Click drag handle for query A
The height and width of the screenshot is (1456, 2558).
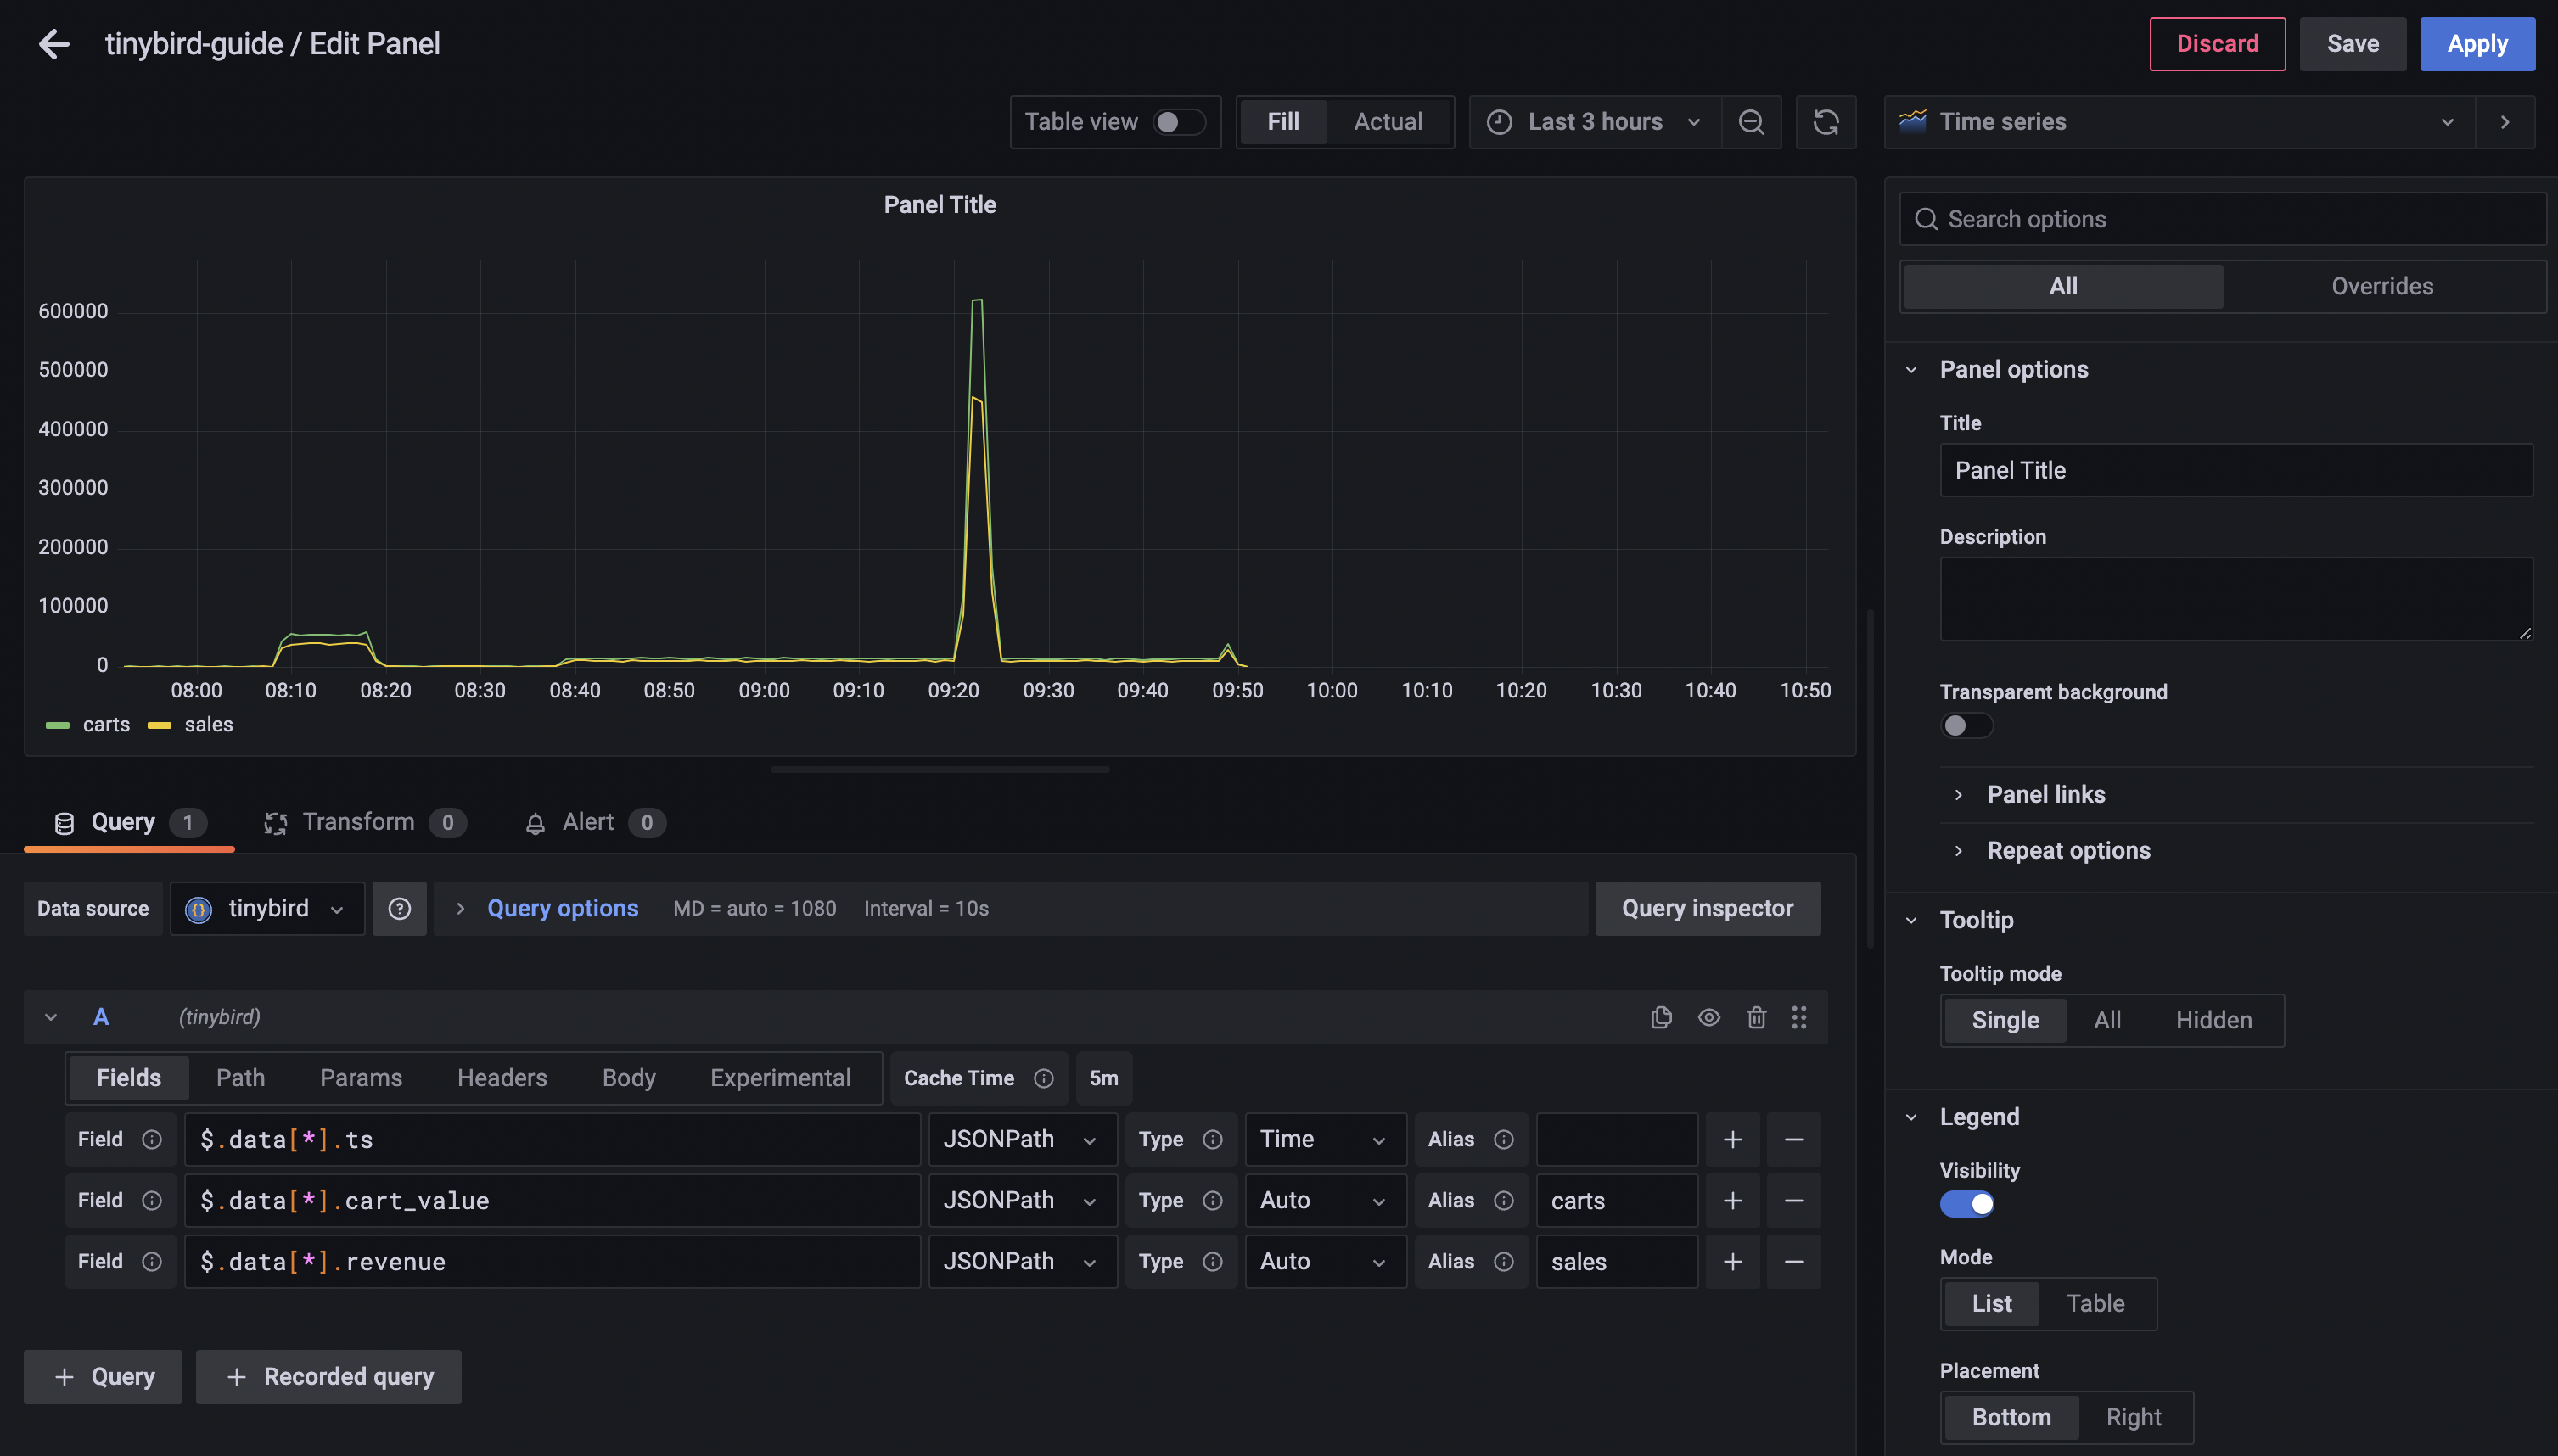click(x=1799, y=1017)
